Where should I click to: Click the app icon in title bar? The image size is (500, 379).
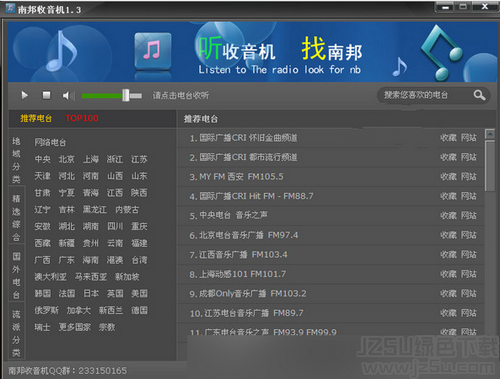(x=10, y=8)
